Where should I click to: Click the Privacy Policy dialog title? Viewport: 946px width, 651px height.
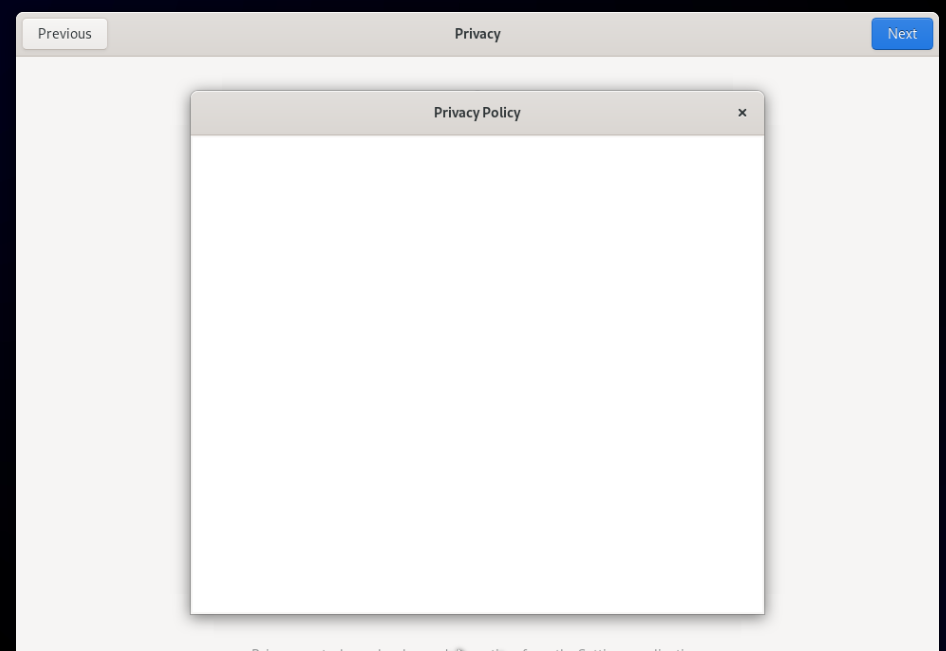coord(477,113)
